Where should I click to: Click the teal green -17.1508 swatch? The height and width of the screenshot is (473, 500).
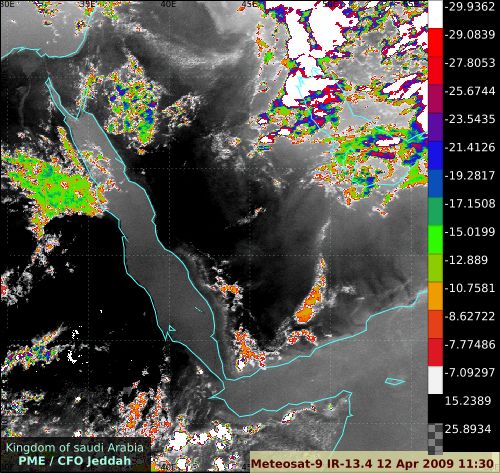[x=435, y=211]
